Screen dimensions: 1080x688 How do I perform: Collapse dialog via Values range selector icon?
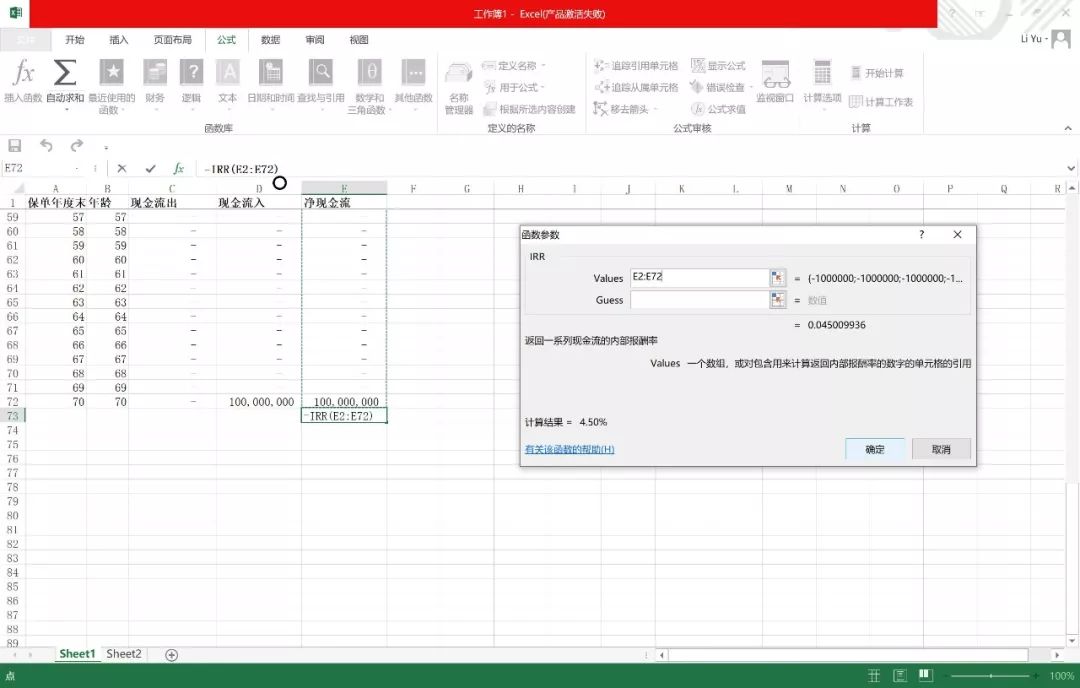tap(778, 278)
